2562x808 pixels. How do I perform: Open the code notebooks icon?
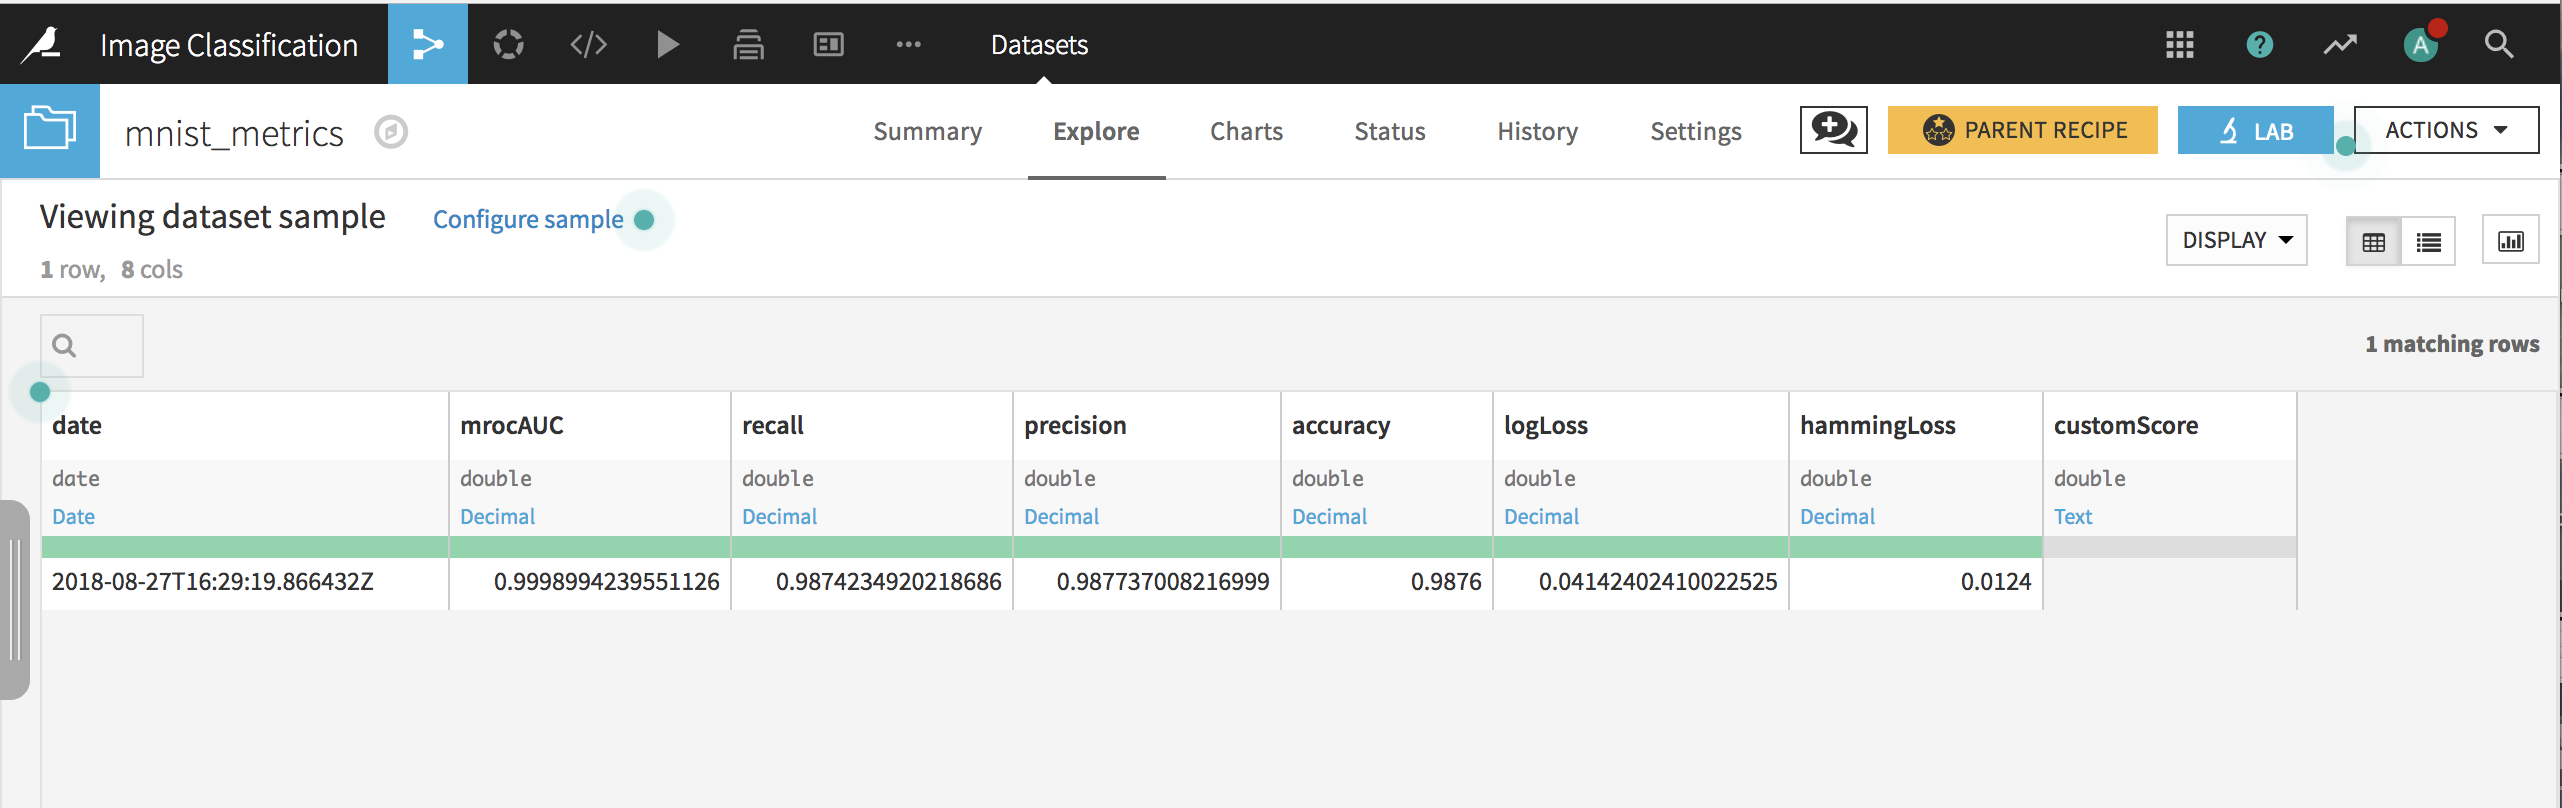pos(588,44)
